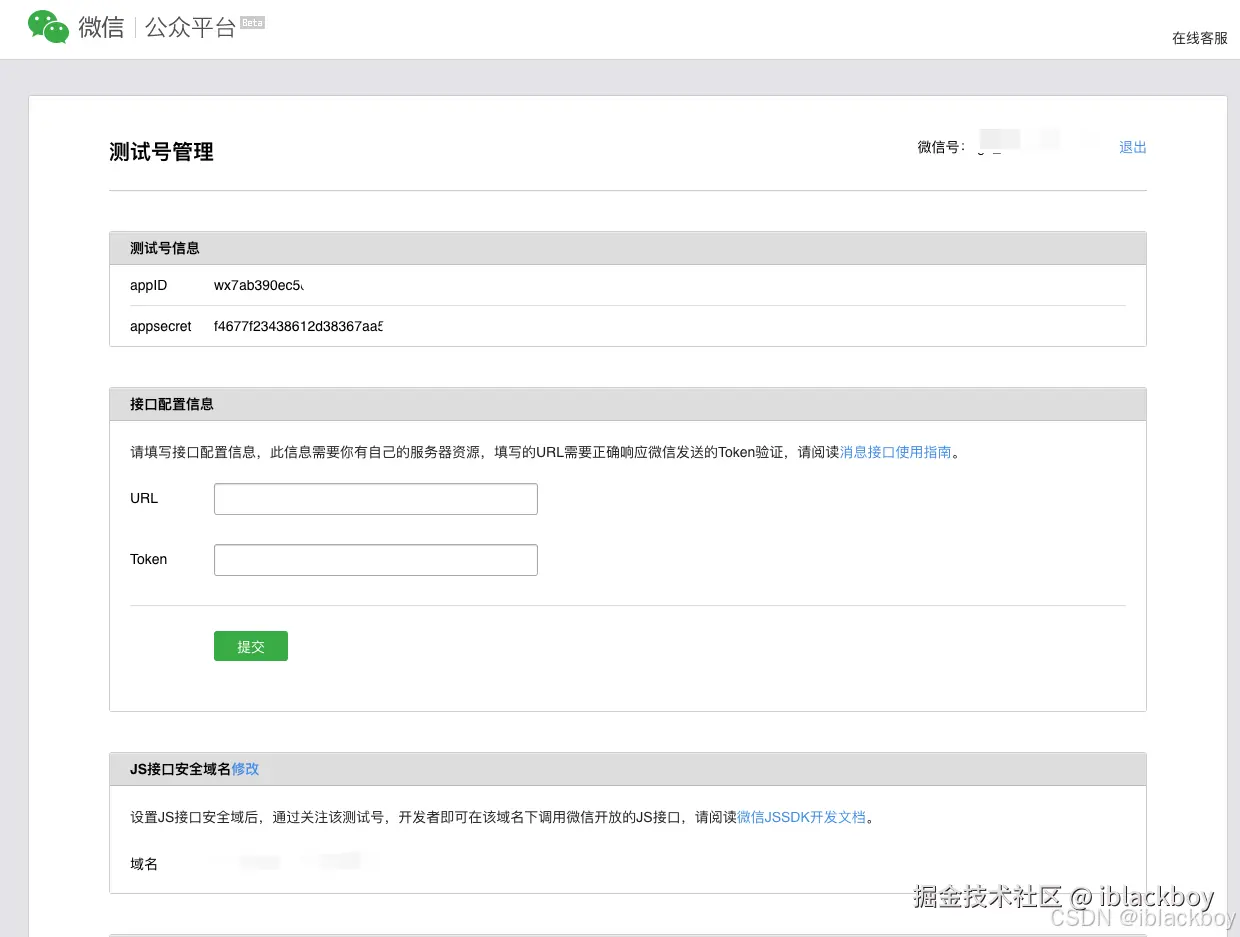Open the 在线客服 customer service link
This screenshot has height=937, width=1240.
[1198, 38]
